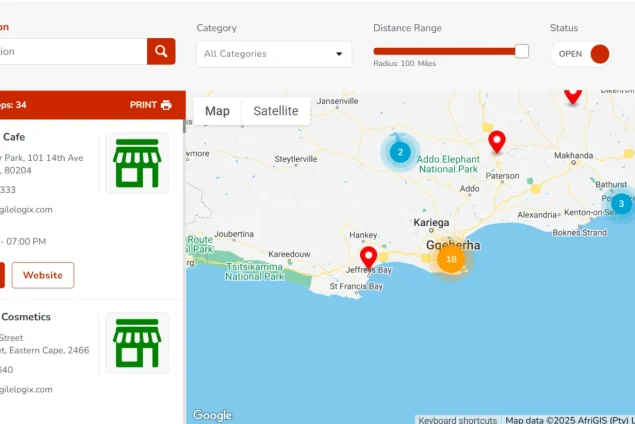Click the location search input field

(x=70, y=52)
